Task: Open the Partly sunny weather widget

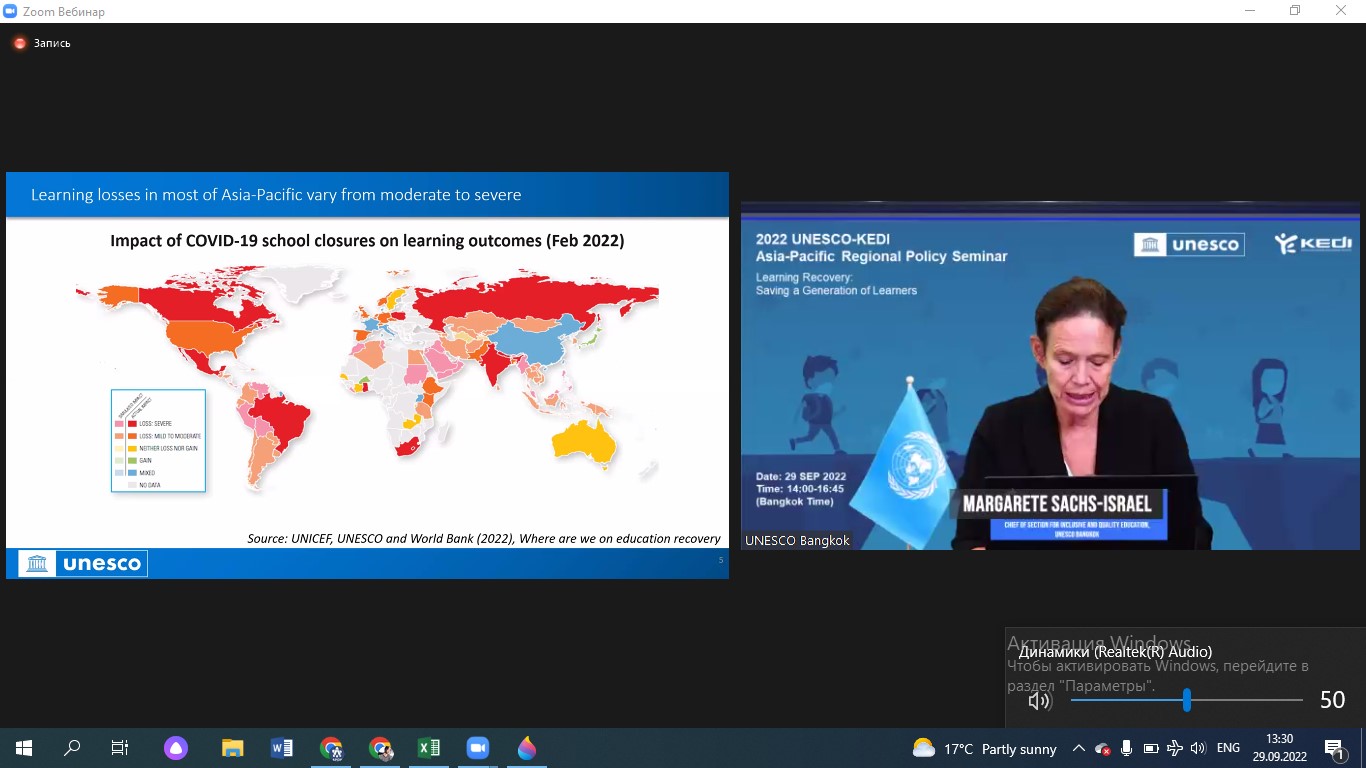Action: click(x=985, y=748)
